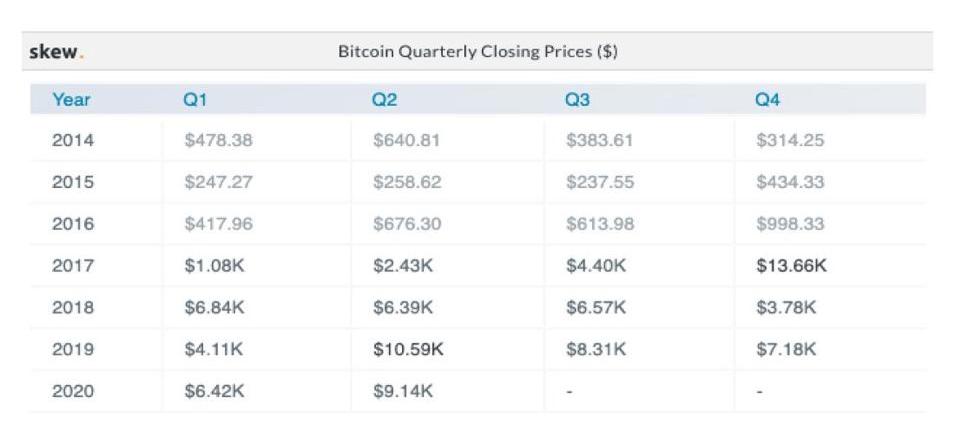This screenshot has height=446, width=954.
Task: Click the 2015 Q4 value $434.33
Action: 790,182
